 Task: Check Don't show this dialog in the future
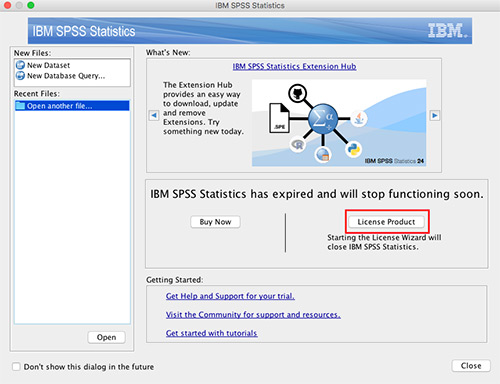click(x=16, y=367)
